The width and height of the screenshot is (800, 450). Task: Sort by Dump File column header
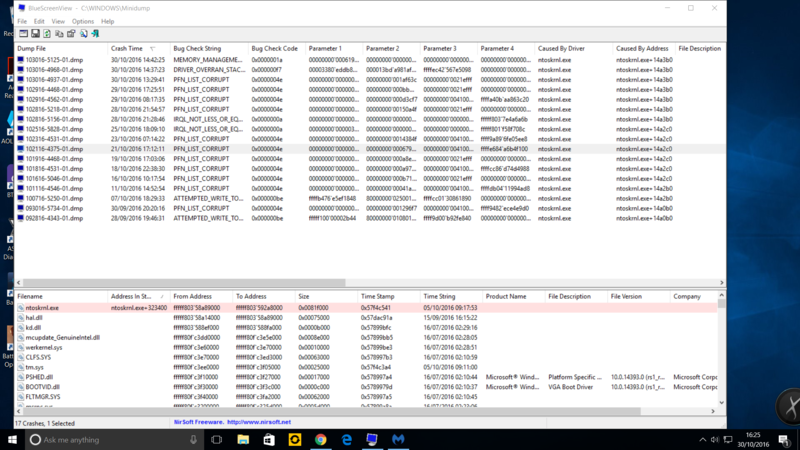(61, 48)
